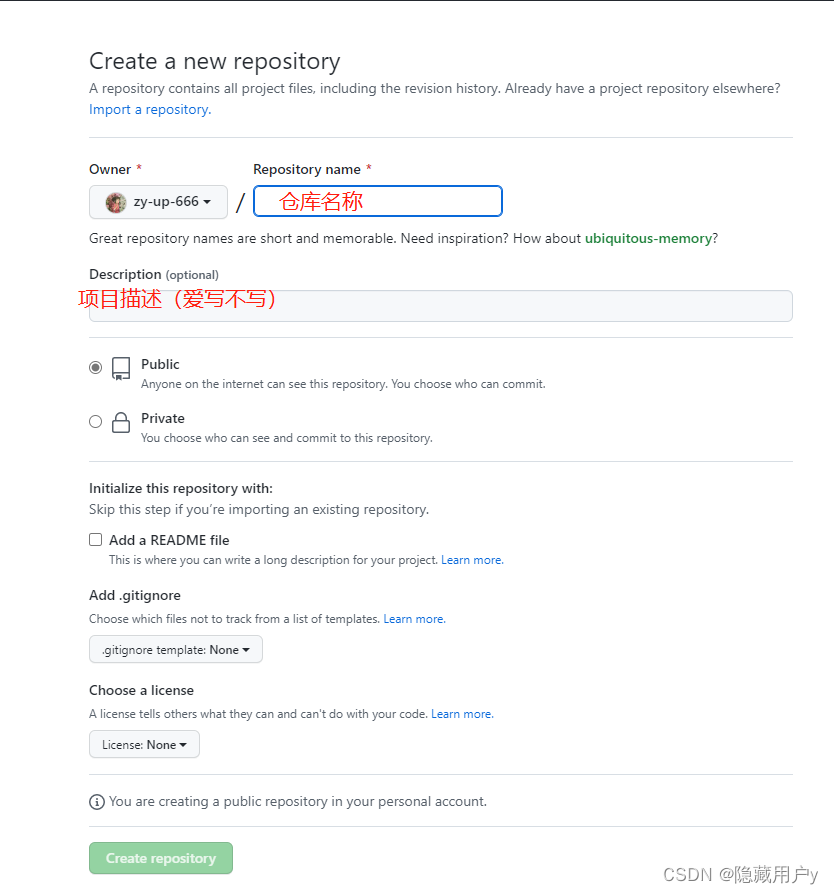
Task: Click the slash separator between owner and name
Action: (x=240, y=201)
